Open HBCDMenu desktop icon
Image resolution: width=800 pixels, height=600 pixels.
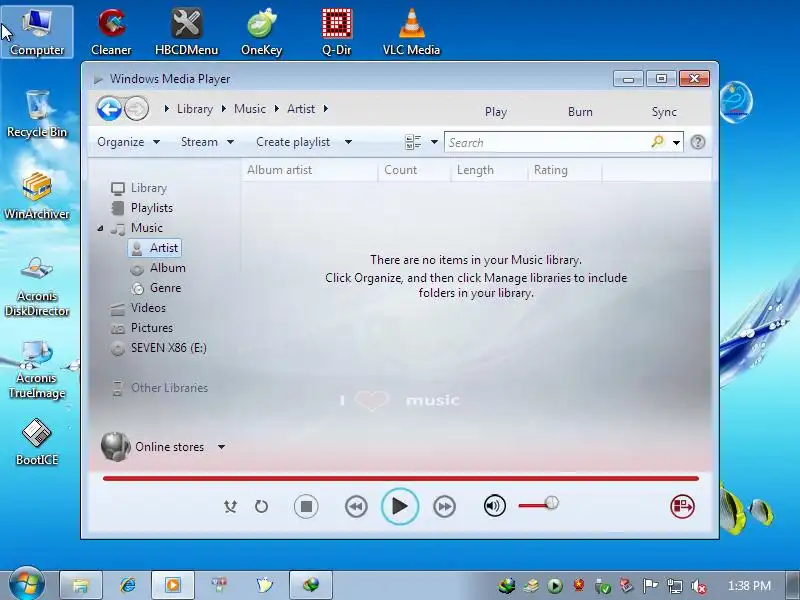tap(186, 32)
